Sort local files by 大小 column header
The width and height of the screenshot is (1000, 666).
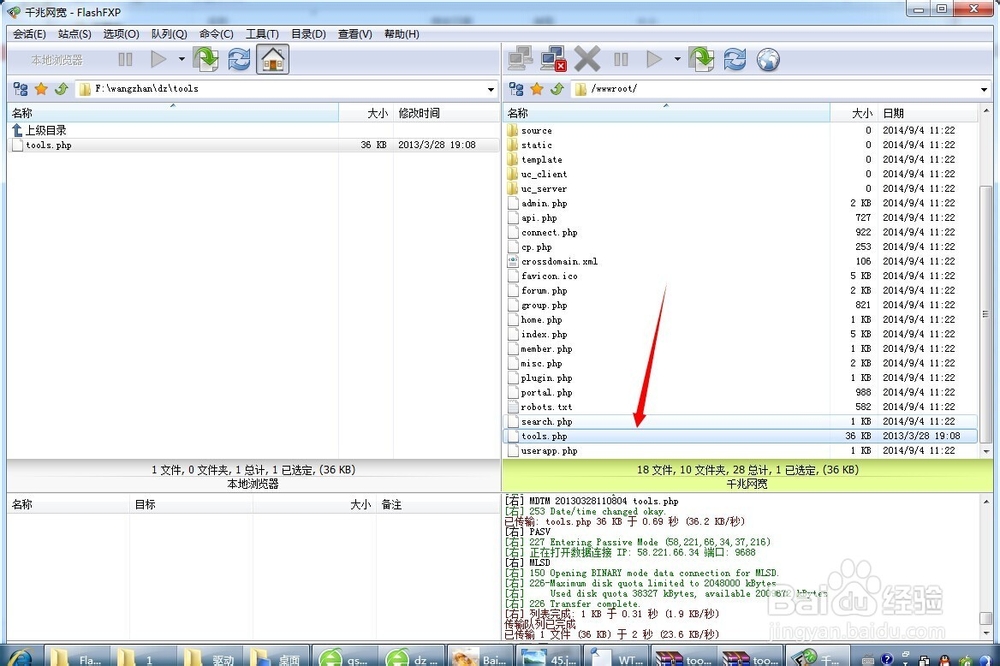pyautogui.click(x=366, y=113)
